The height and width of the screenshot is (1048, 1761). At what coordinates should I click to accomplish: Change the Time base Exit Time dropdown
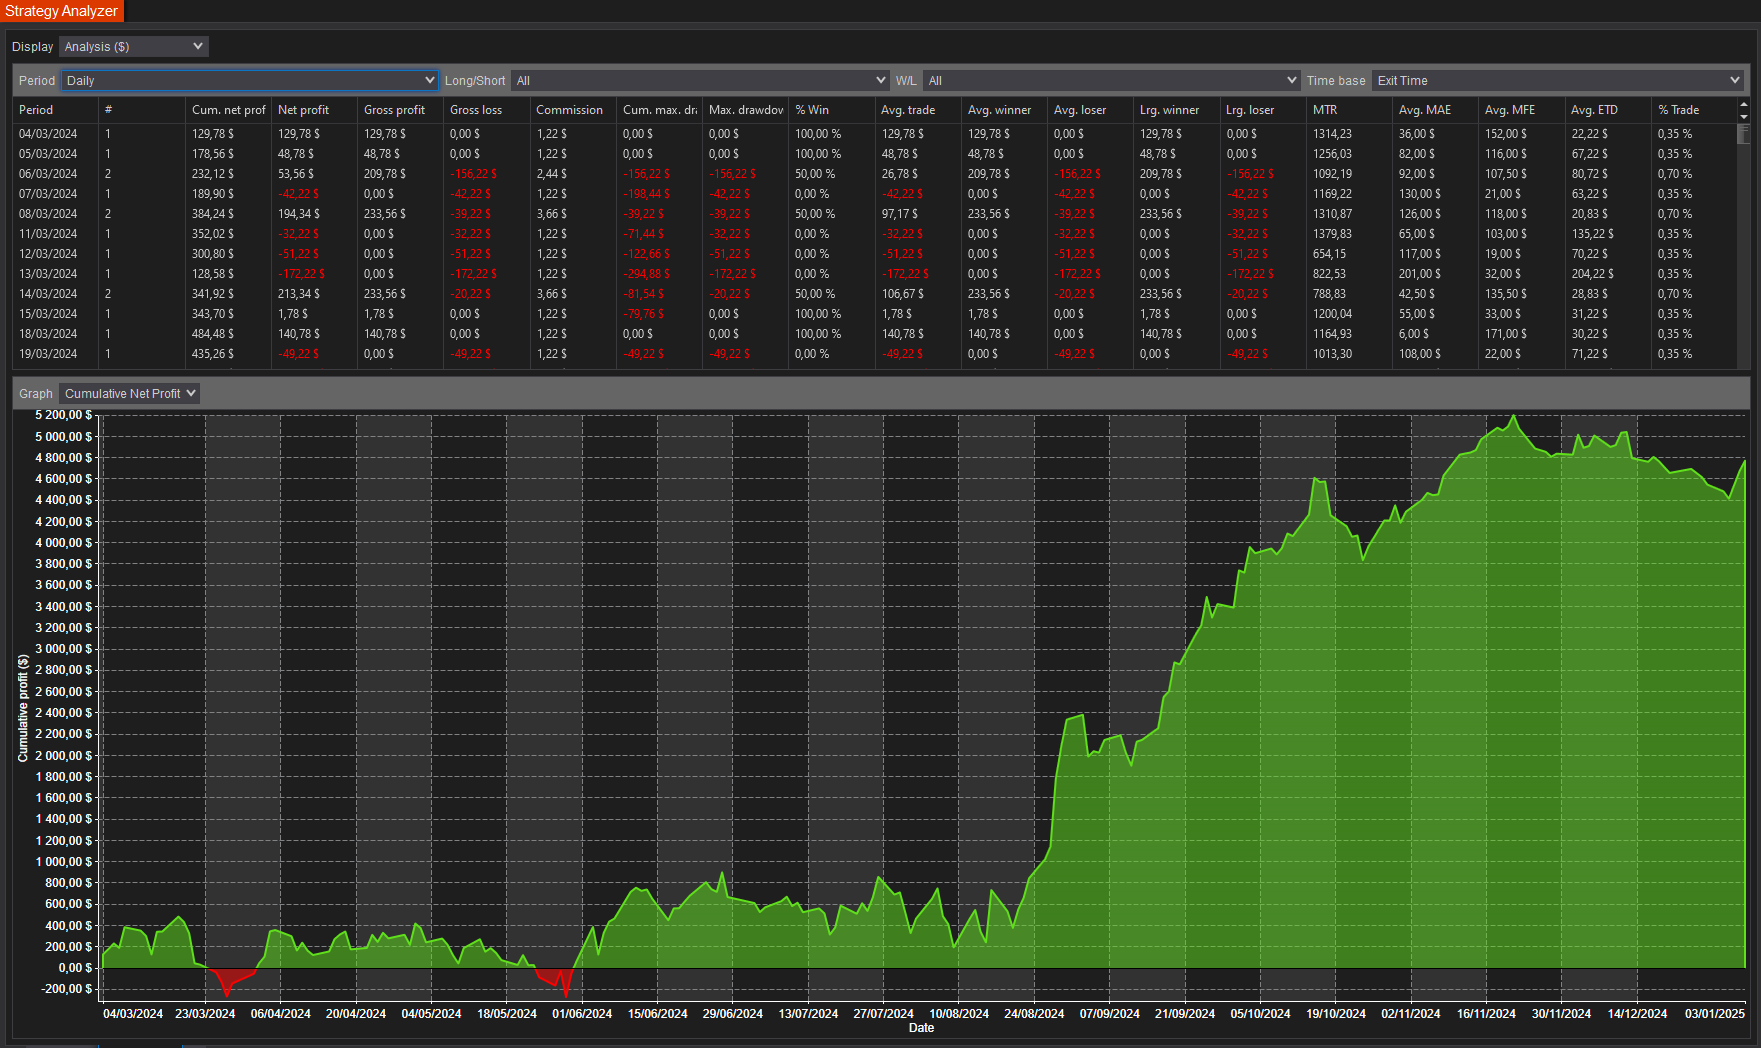[1557, 81]
